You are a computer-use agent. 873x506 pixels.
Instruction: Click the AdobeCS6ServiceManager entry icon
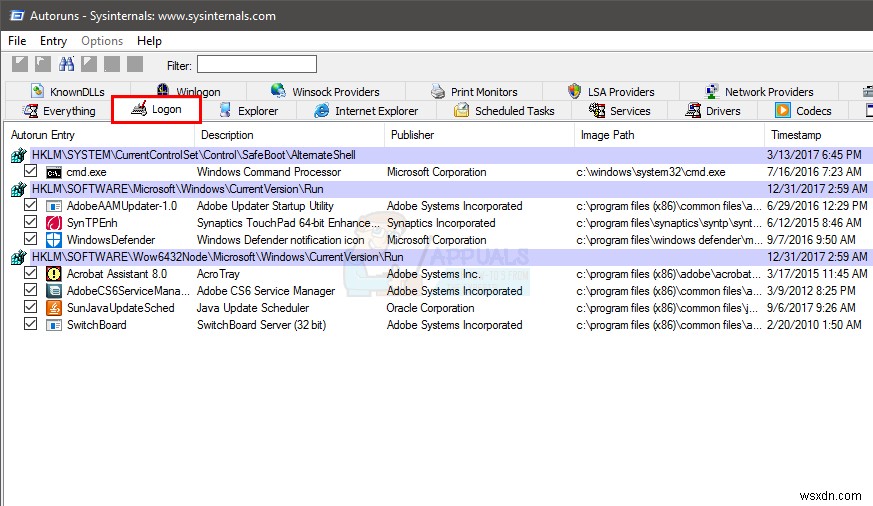click(x=54, y=291)
